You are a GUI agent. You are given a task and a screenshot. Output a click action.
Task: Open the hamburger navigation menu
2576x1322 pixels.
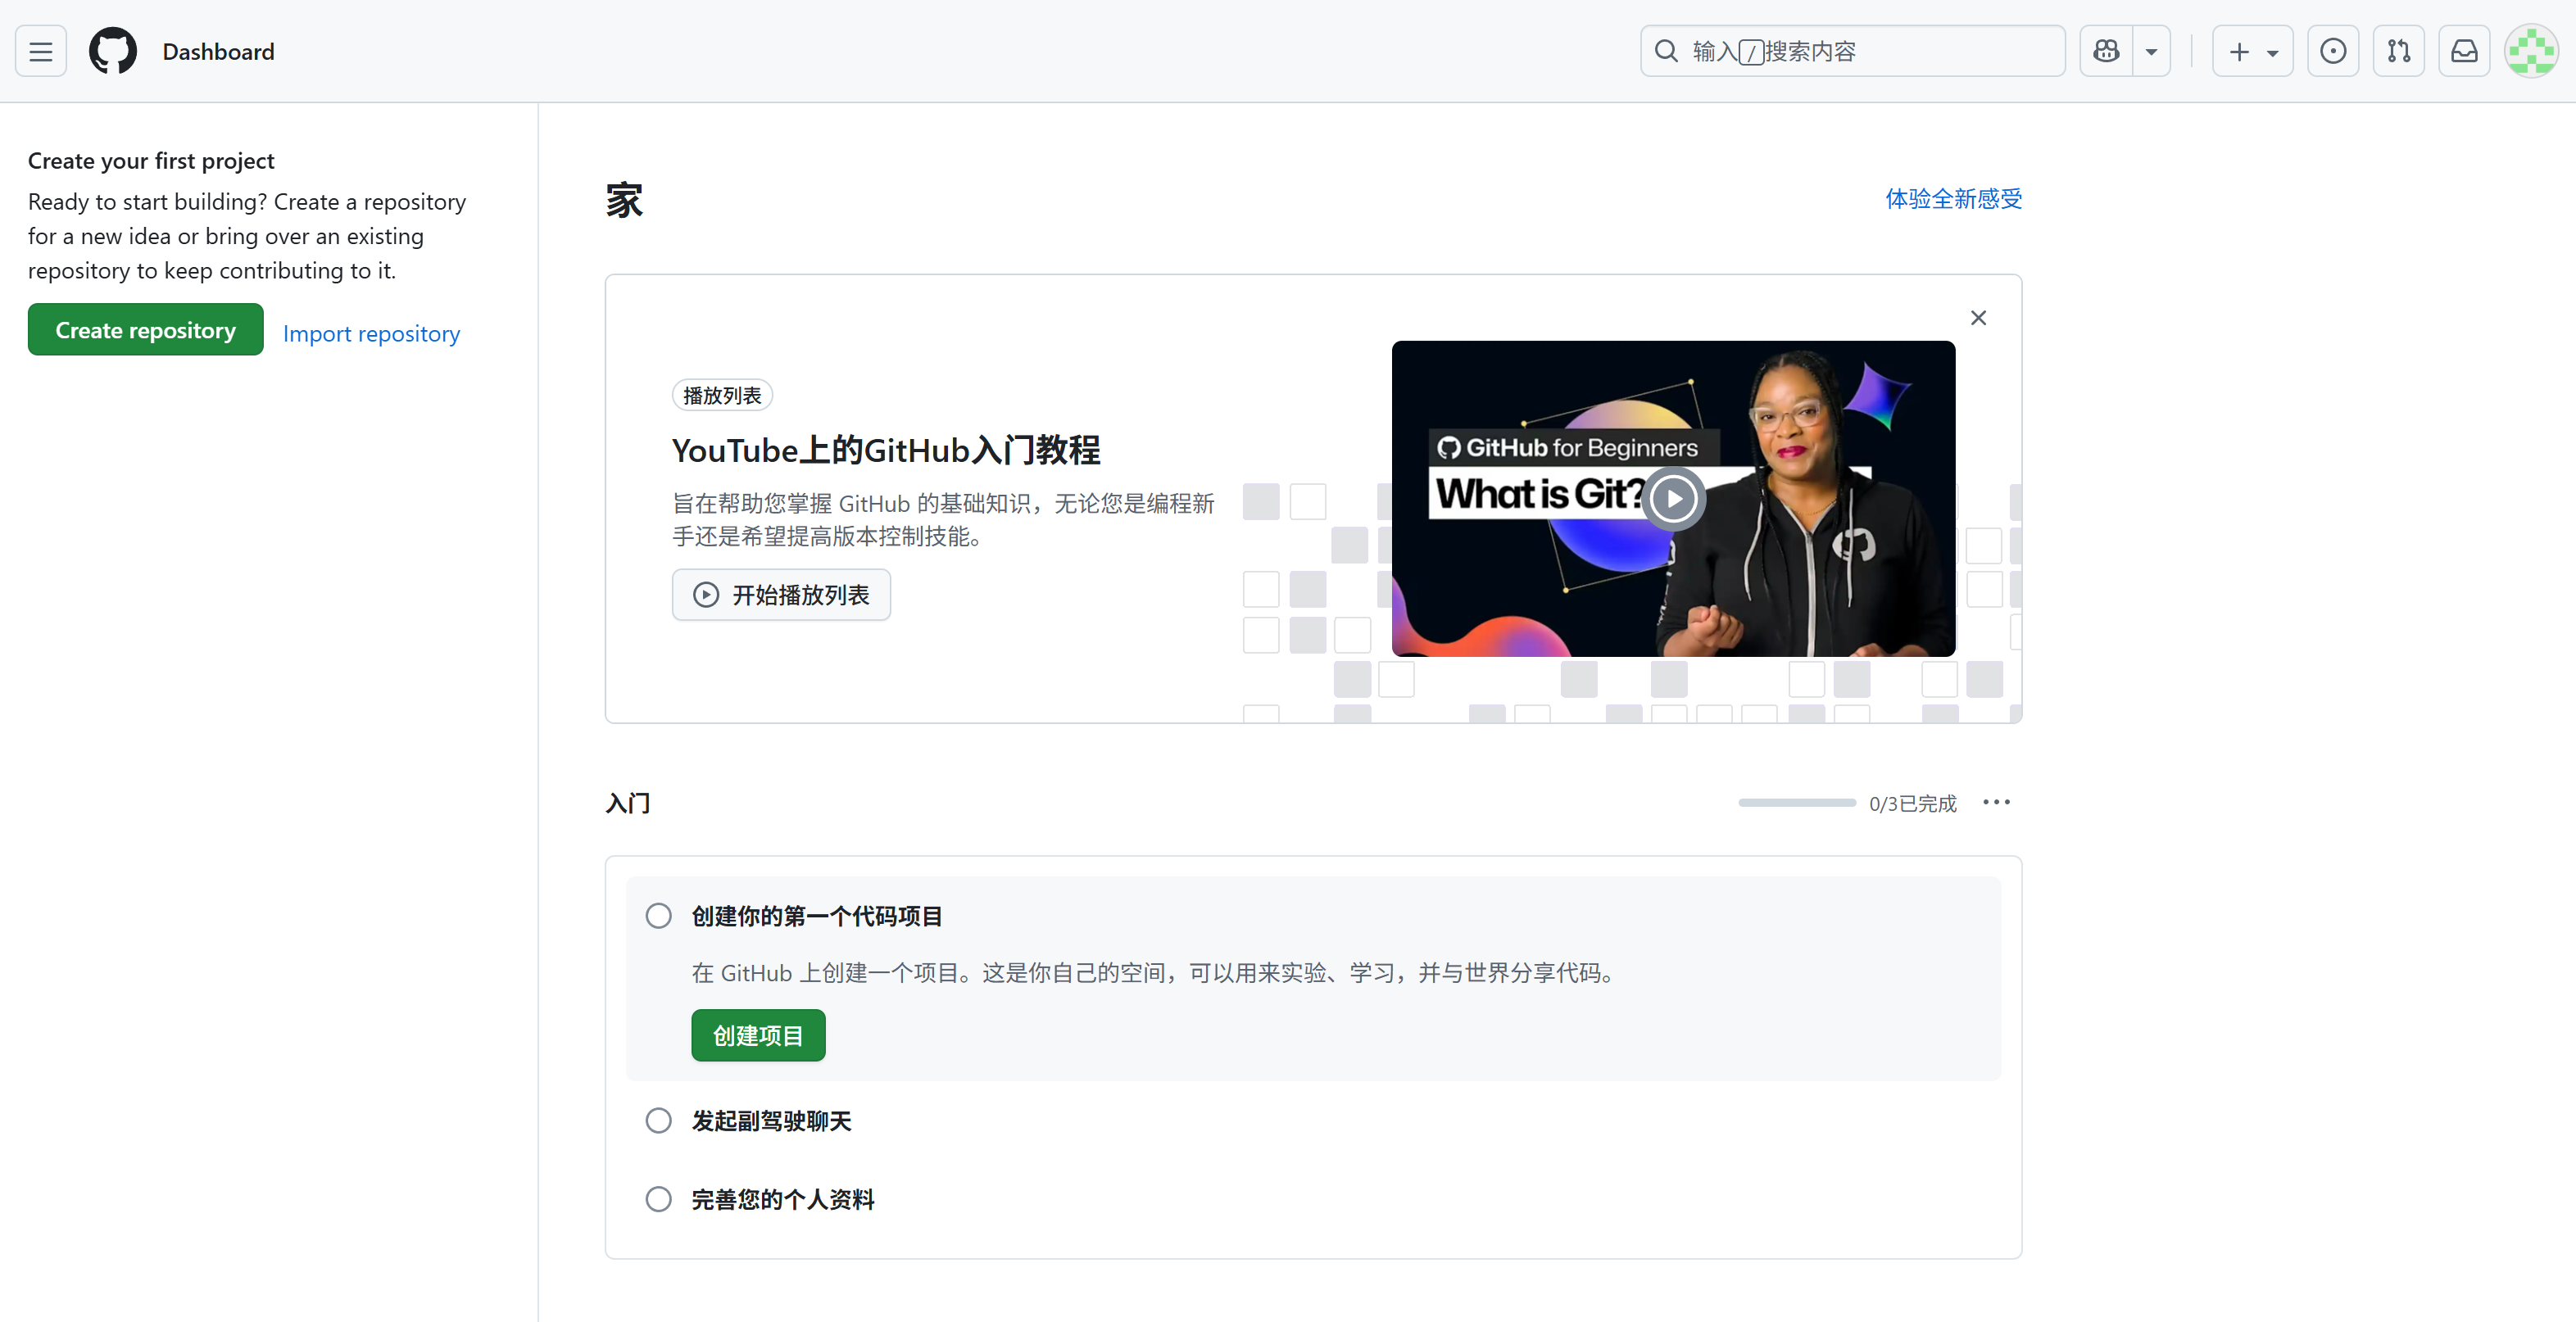[41, 51]
